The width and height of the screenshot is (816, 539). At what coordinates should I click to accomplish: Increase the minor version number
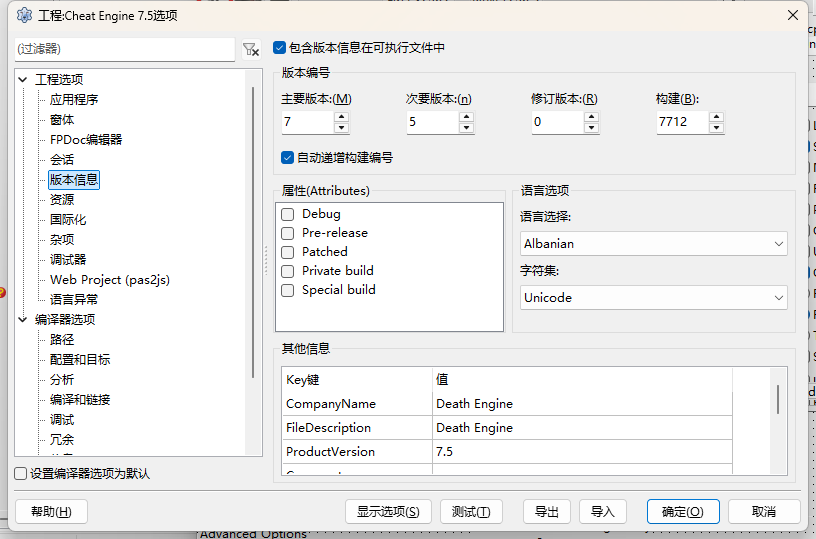[466, 117]
